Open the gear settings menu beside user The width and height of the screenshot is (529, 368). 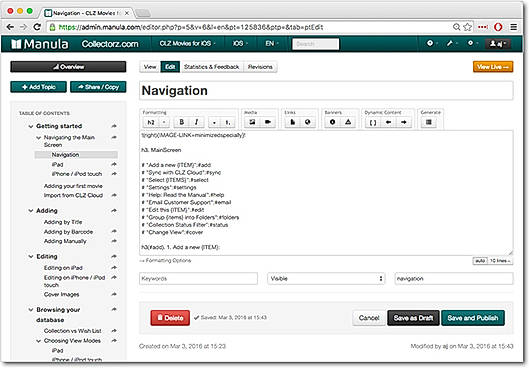472,43
